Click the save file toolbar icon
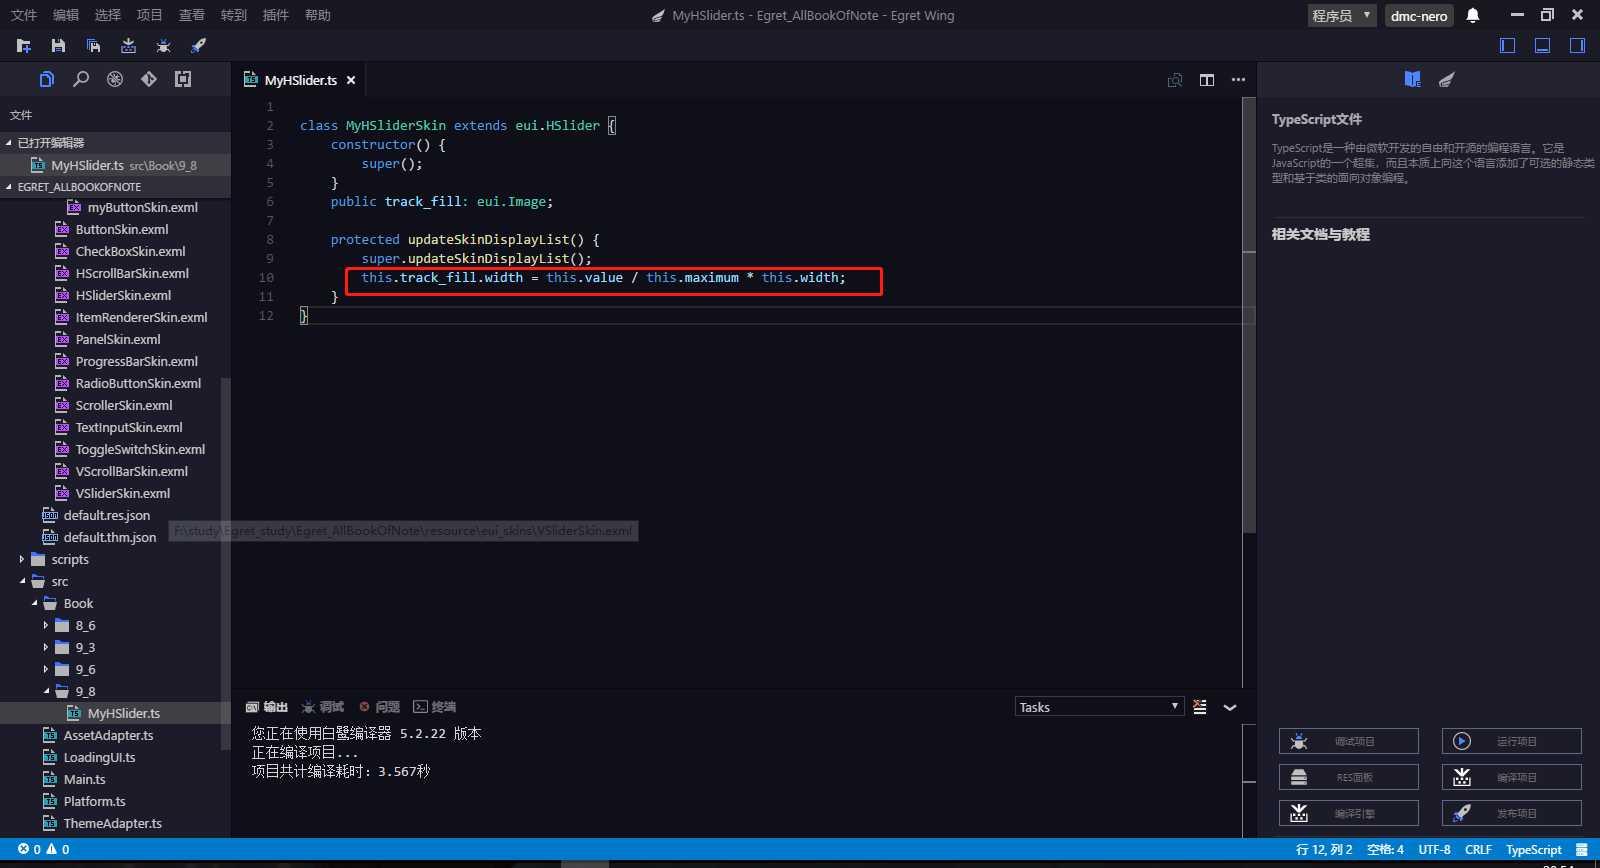Screen dimensions: 1600x868 click(x=58, y=46)
